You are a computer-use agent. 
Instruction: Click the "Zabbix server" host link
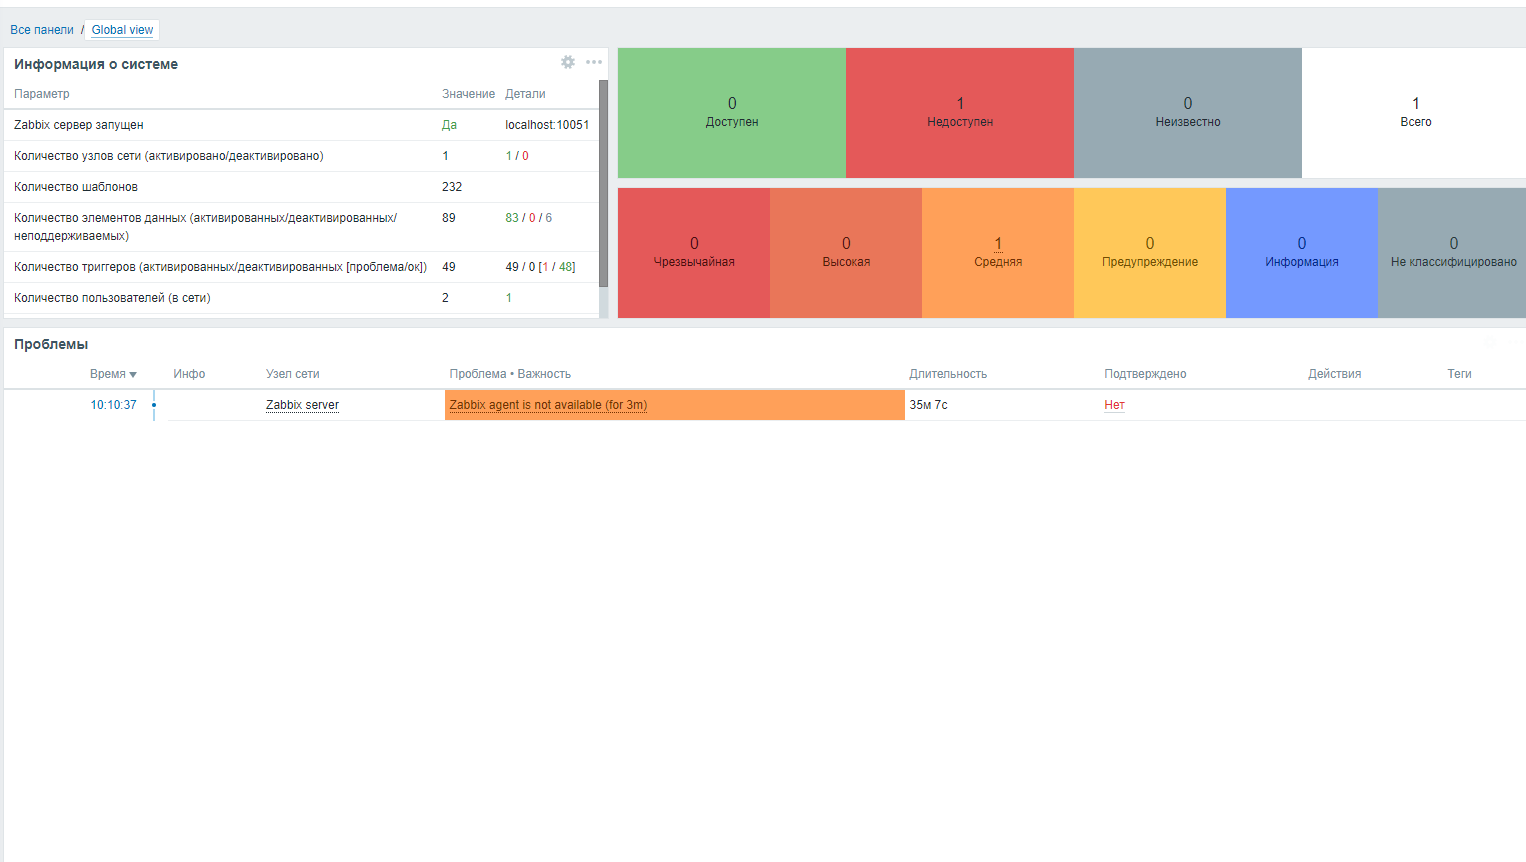pyautogui.click(x=302, y=405)
